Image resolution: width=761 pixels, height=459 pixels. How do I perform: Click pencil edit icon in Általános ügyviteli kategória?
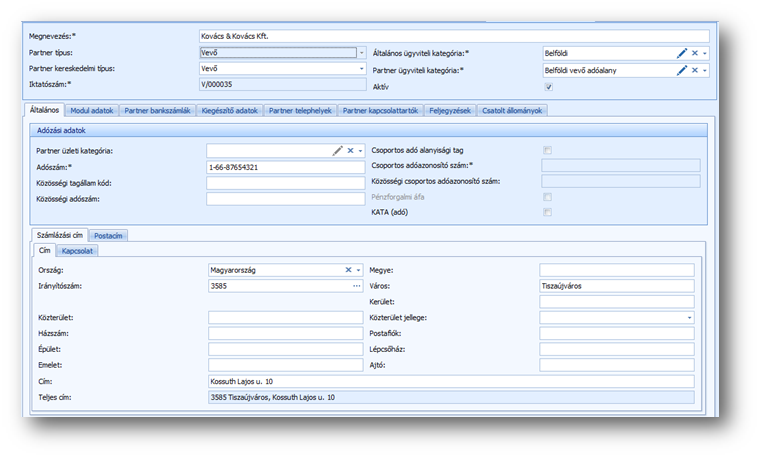click(682, 53)
